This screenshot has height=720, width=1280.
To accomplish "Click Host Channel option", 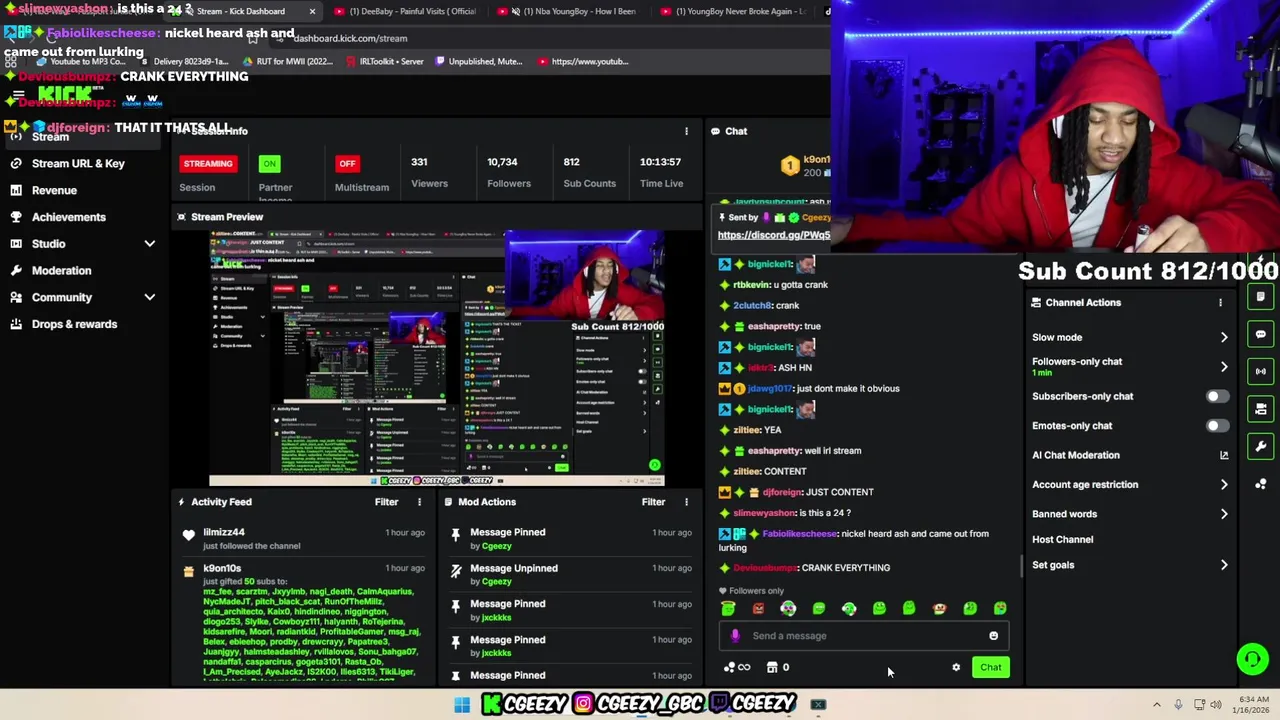I will [x=1062, y=540].
